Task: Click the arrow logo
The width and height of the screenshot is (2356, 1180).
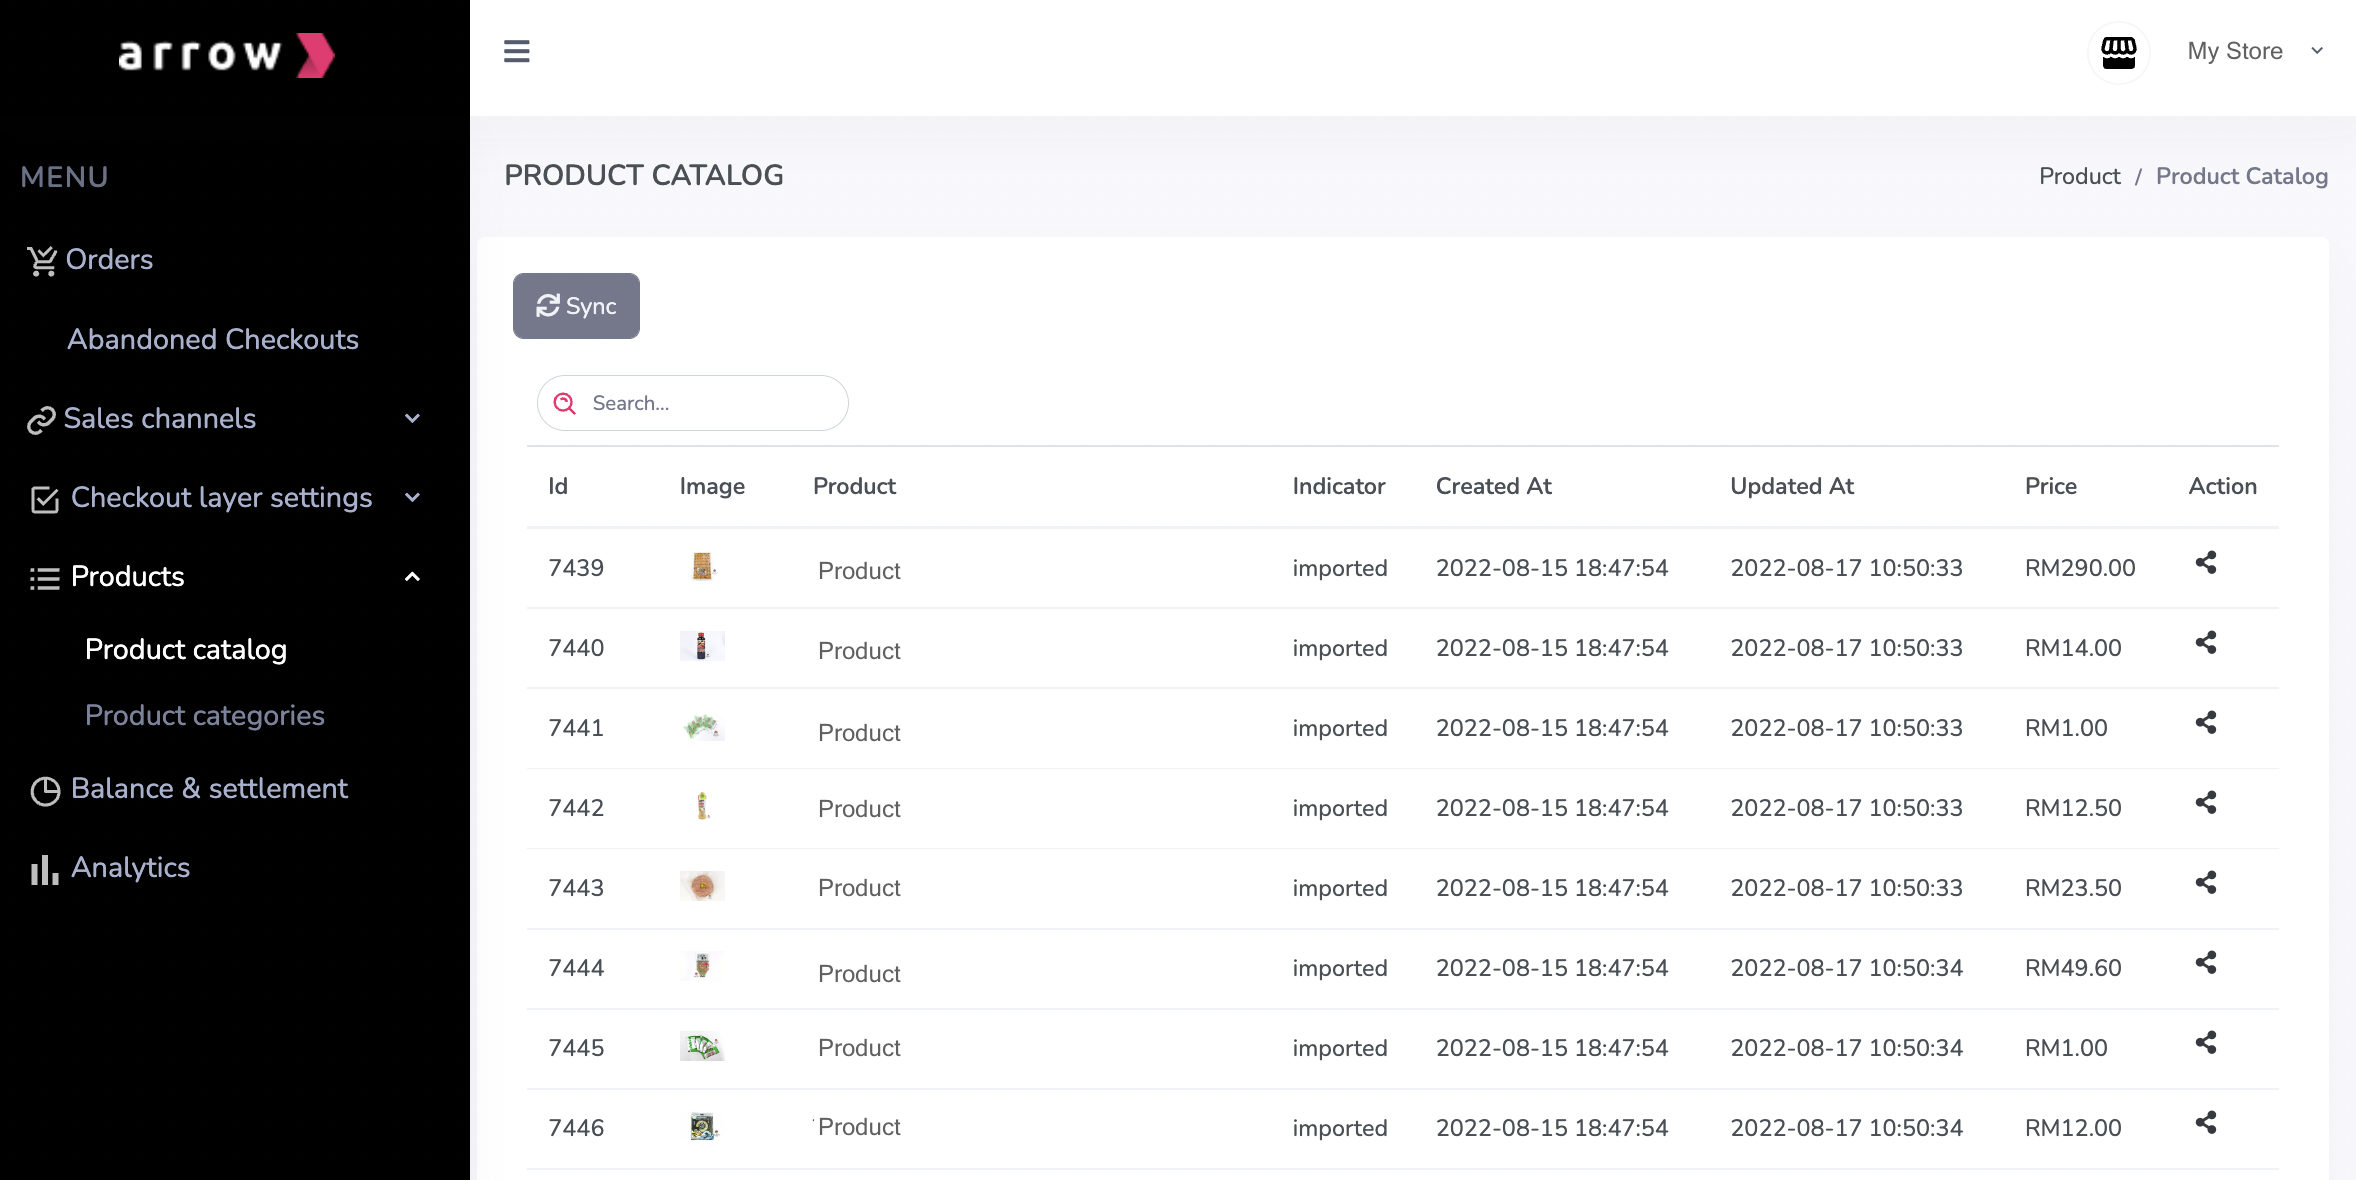Action: tap(227, 55)
